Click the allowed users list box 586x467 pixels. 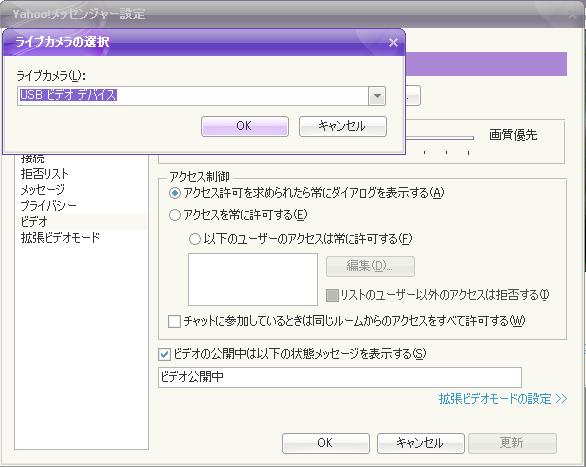click(253, 279)
